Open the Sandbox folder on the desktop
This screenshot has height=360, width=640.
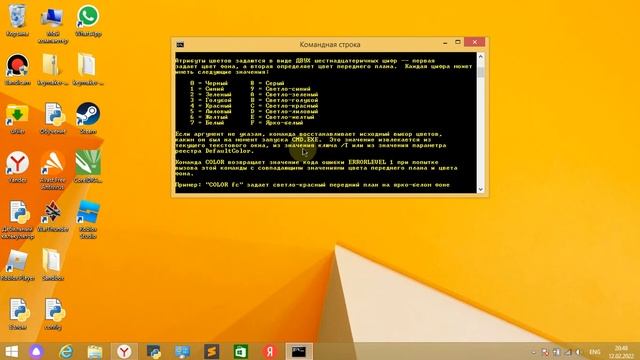point(52,265)
